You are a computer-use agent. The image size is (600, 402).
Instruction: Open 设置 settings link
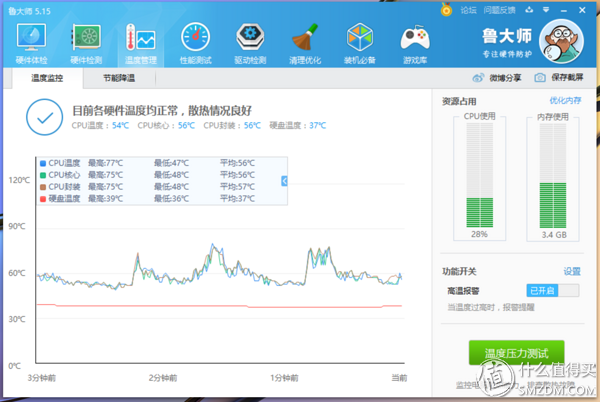[x=572, y=272]
